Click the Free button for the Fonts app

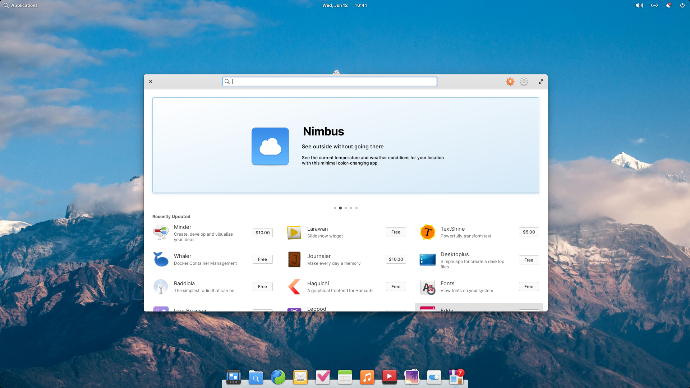coord(529,287)
